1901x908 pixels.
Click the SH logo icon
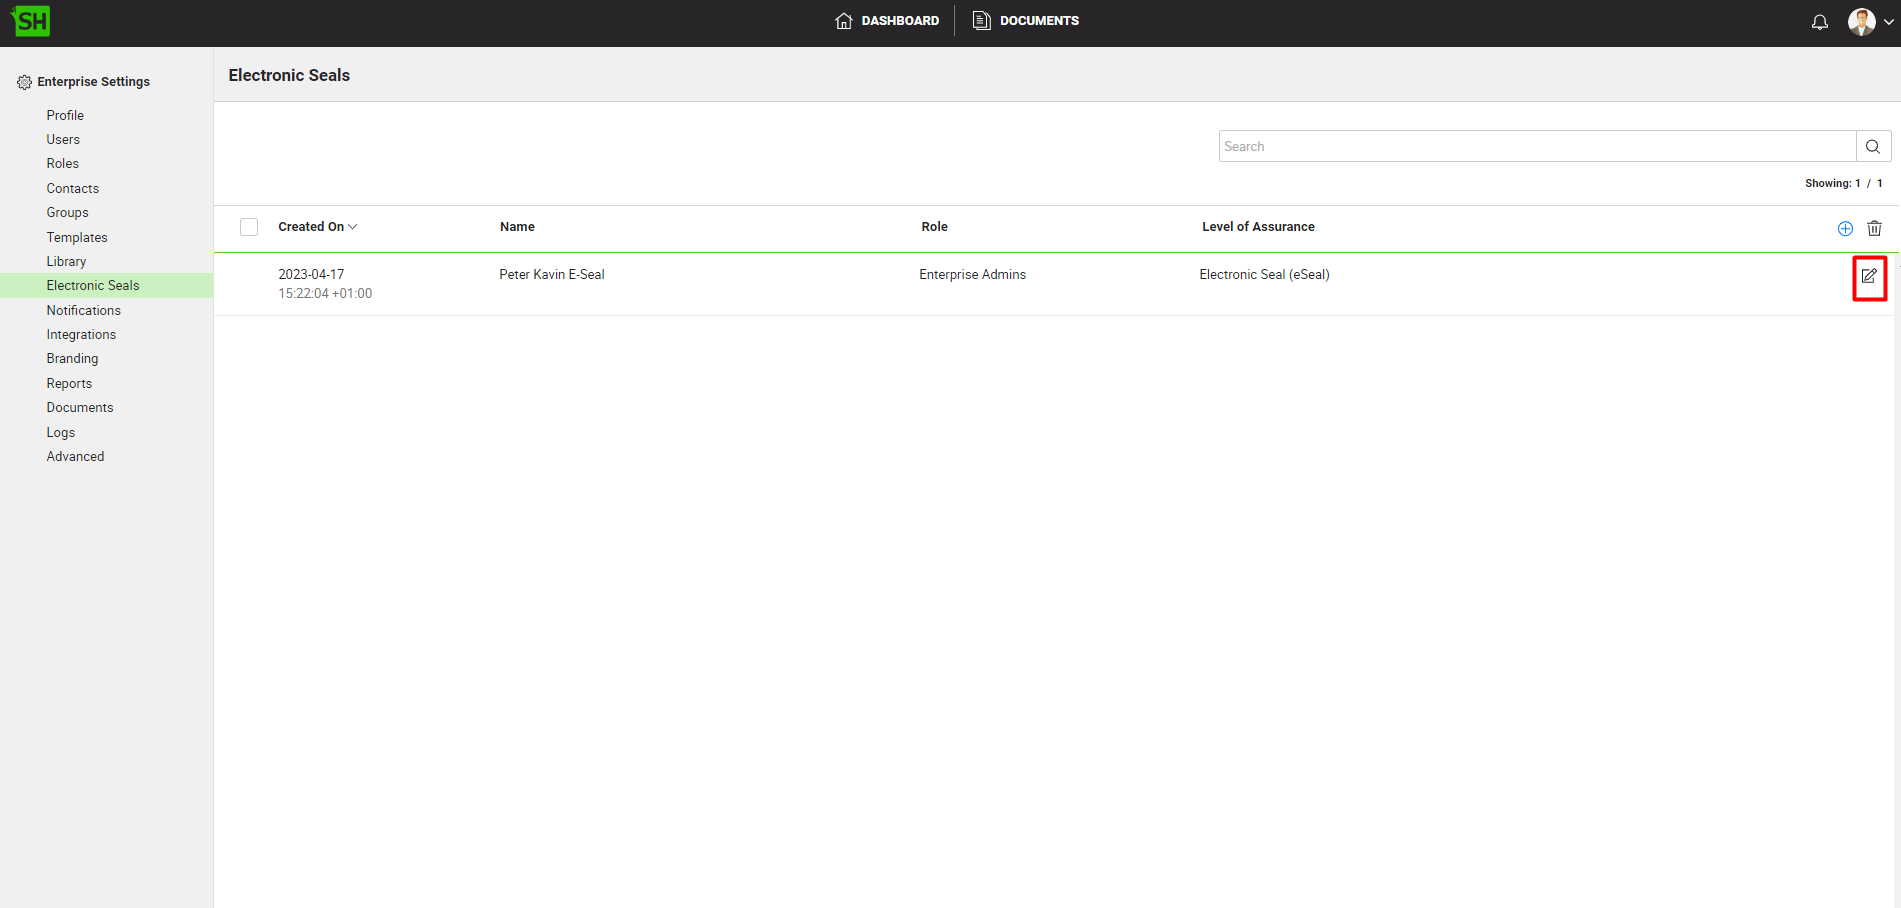coord(30,21)
